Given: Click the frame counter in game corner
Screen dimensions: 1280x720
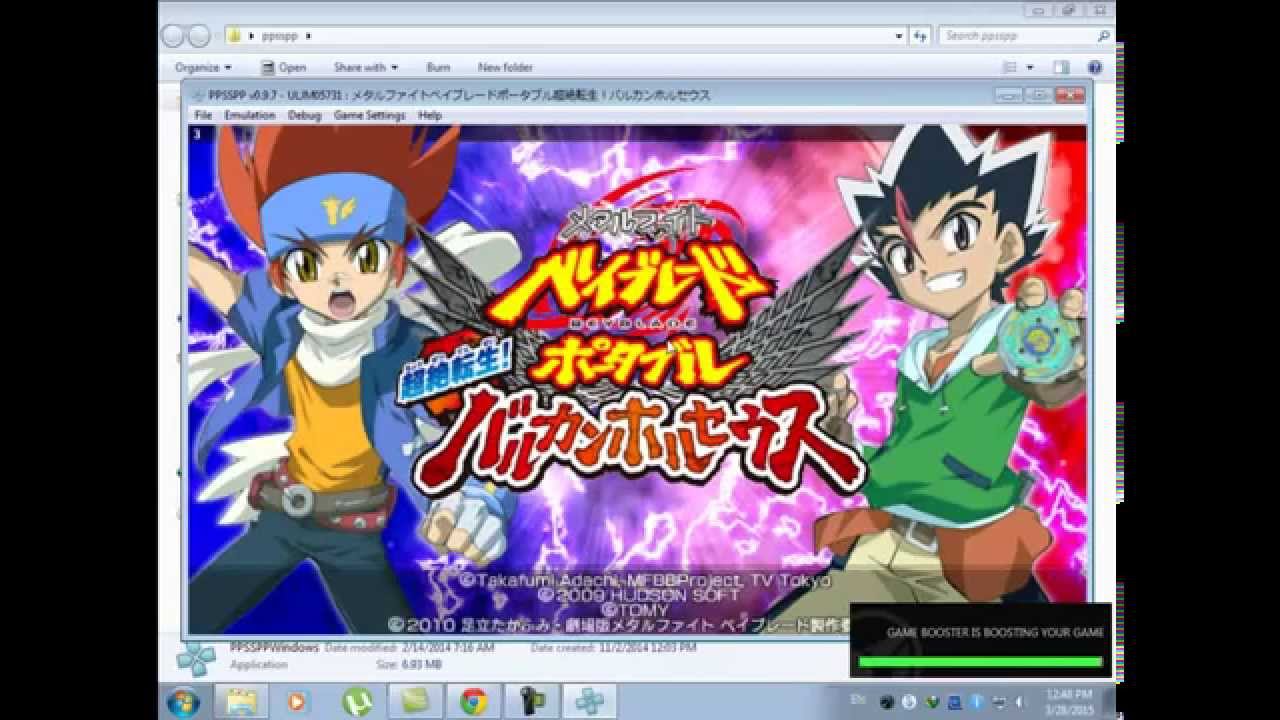Looking at the screenshot, I should click(x=197, y=132).
